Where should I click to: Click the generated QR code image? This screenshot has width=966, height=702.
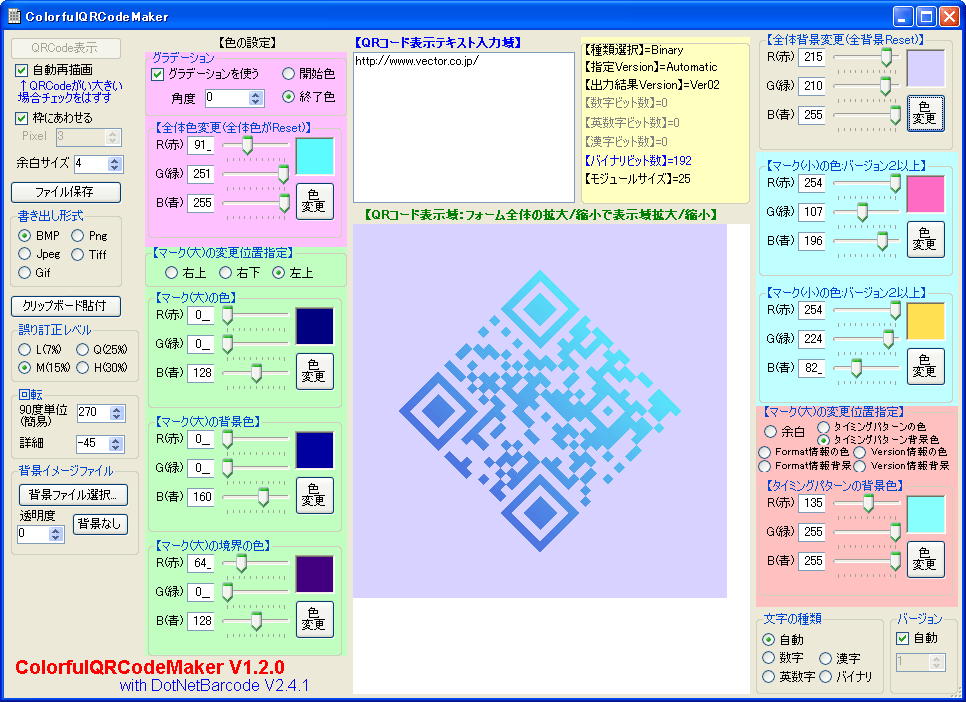coord(540,410)
